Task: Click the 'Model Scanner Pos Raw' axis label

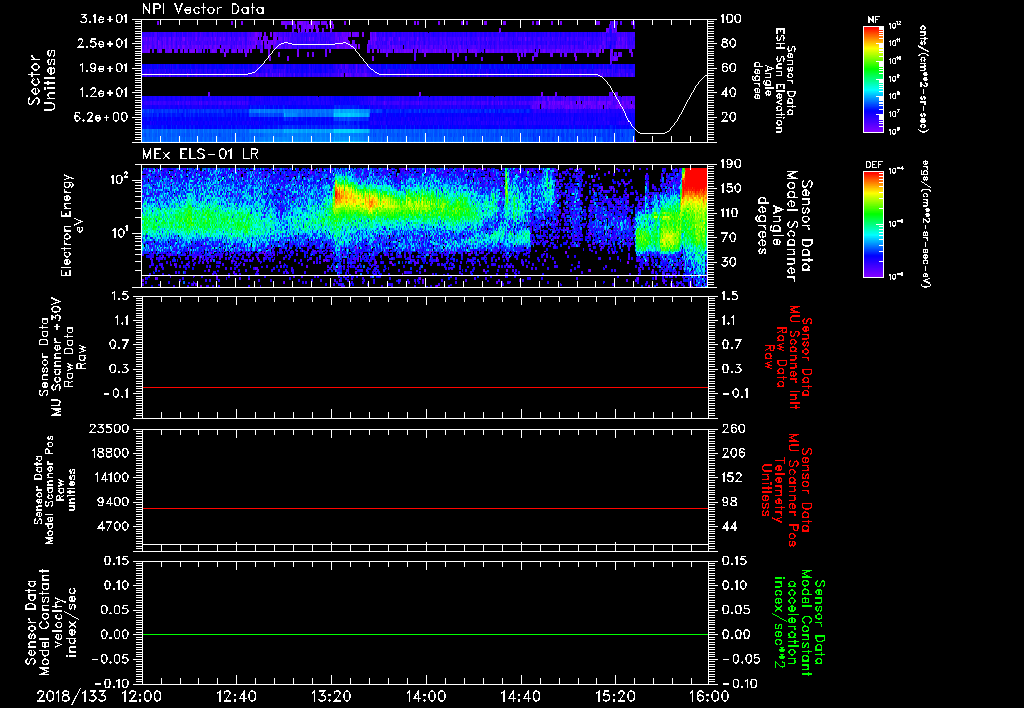Action: pyautogui.click(x=55, y=490)
